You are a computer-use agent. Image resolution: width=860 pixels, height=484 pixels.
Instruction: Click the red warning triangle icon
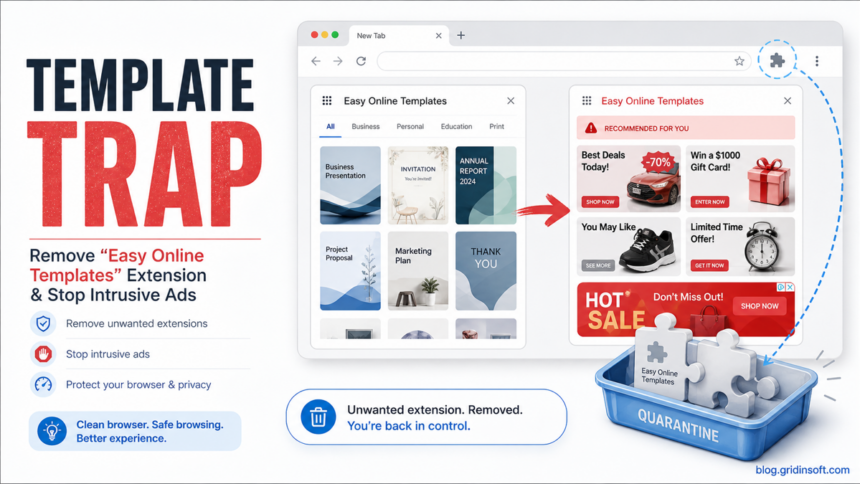coord(591,128)
